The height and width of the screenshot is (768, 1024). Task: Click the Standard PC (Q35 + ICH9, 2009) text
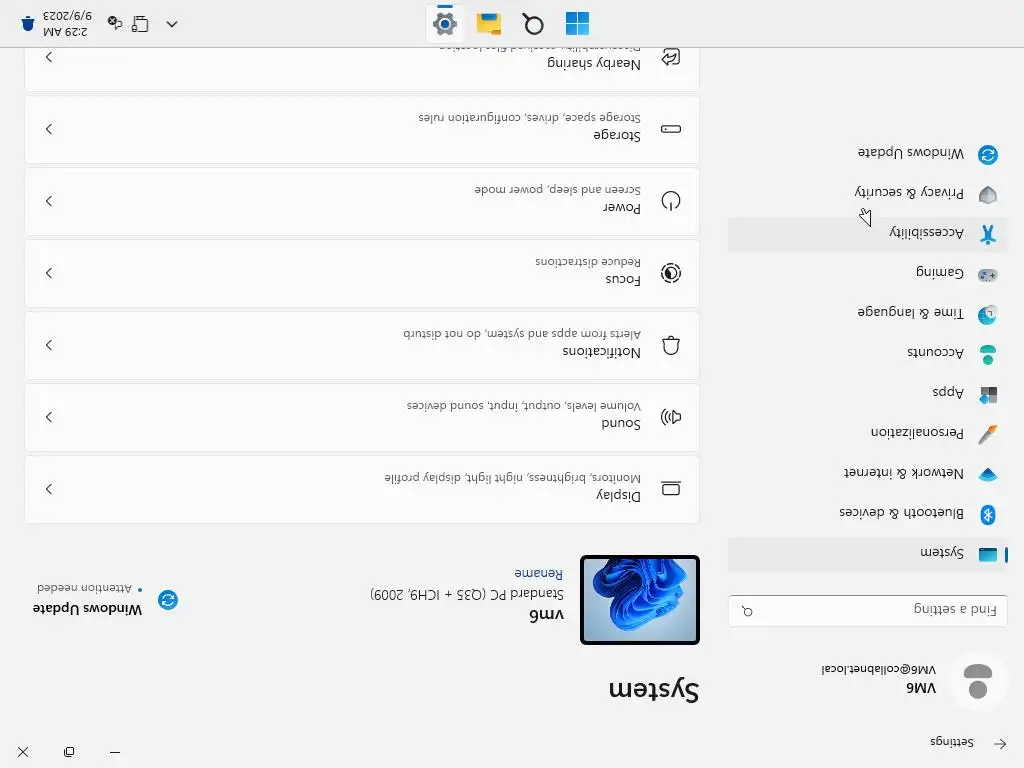point(466,594)
